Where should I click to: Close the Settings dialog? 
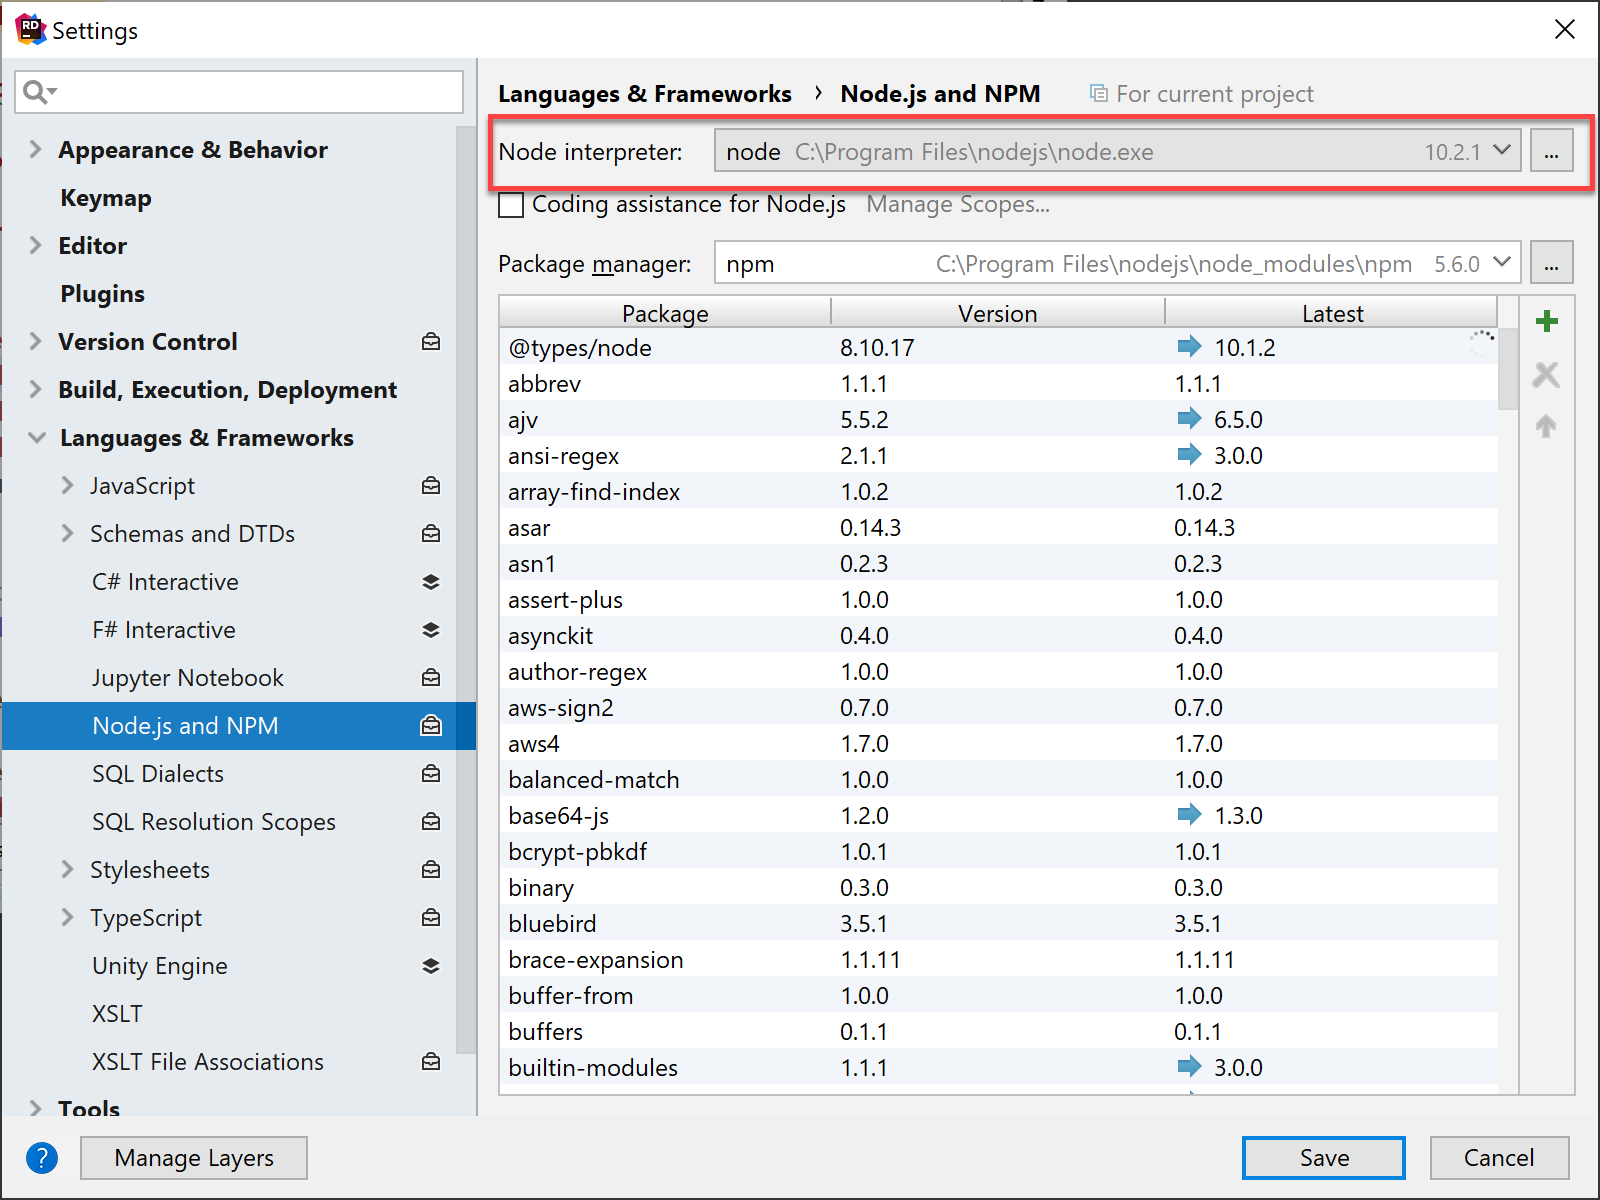coord(1565,30)
